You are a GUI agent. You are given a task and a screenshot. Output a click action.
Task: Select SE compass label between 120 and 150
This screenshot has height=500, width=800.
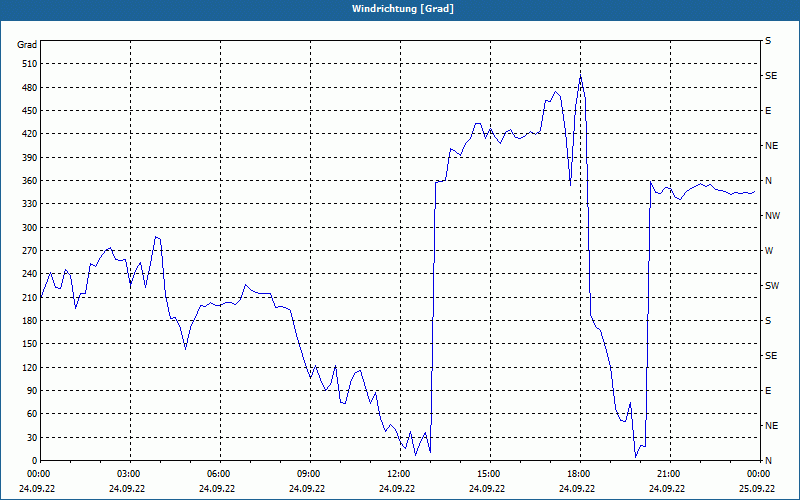click(771, 356)
